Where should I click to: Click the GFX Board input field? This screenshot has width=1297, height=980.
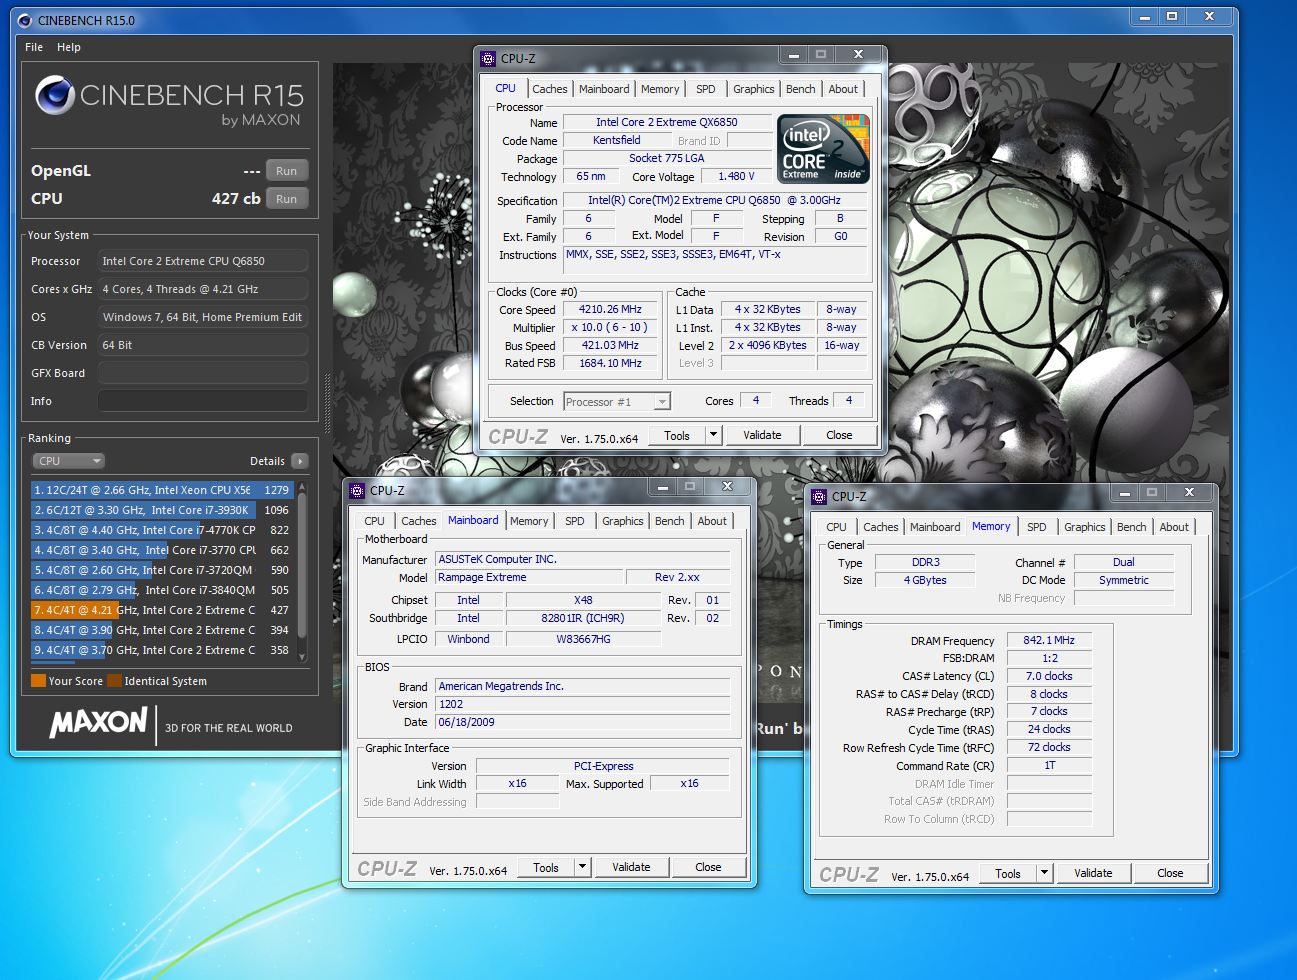pos(203,373)
